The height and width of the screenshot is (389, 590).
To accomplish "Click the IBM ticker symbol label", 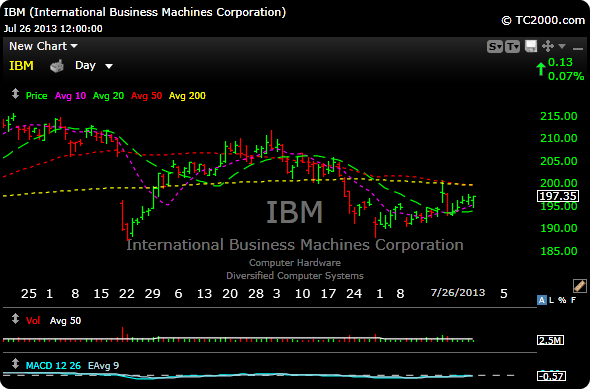I will [21, 66].
